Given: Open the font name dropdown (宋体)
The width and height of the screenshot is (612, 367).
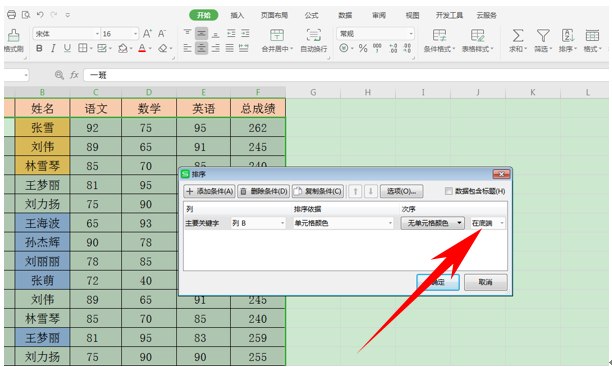Looking at the screenshot, I should [x=97, y=34].
